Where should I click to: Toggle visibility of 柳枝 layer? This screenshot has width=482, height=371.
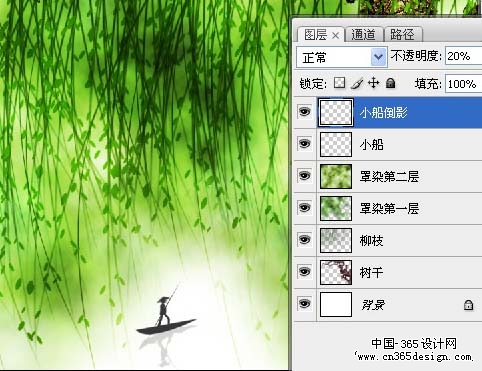(x=304, y=240)
